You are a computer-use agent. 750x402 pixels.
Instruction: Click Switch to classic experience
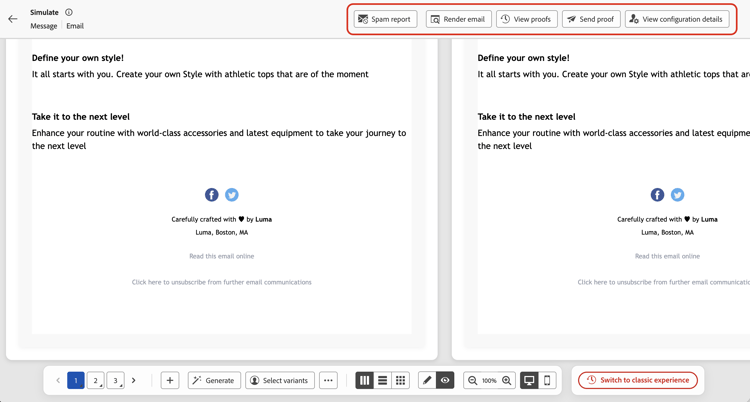pyautogui.click(x=638, y=380)
